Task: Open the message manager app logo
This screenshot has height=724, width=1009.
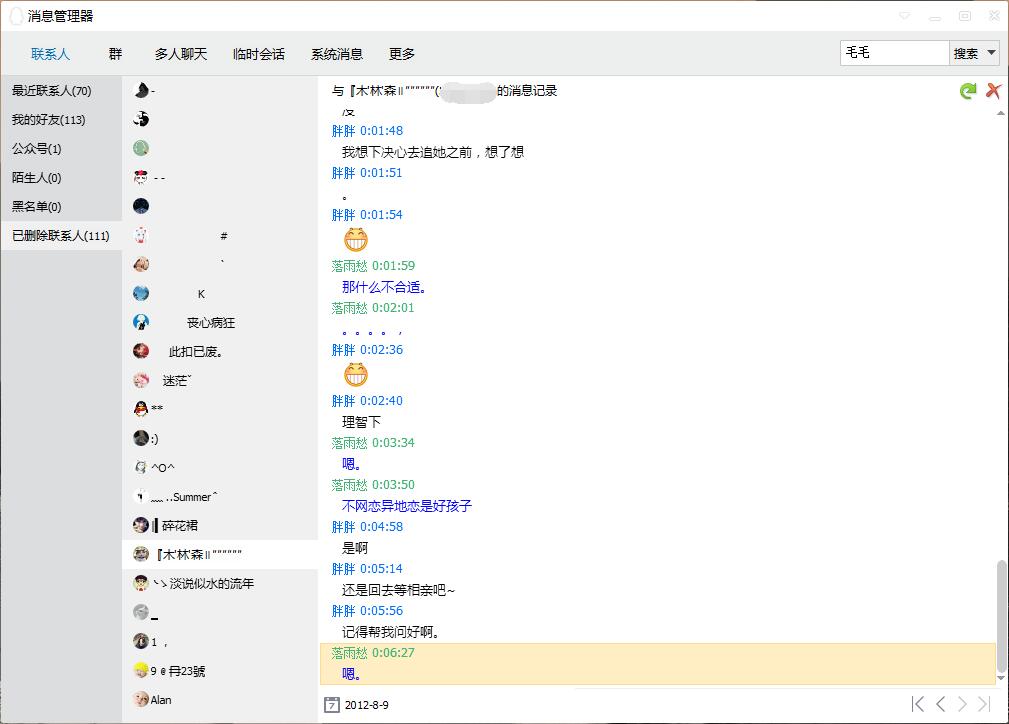Action: (16, 16)
